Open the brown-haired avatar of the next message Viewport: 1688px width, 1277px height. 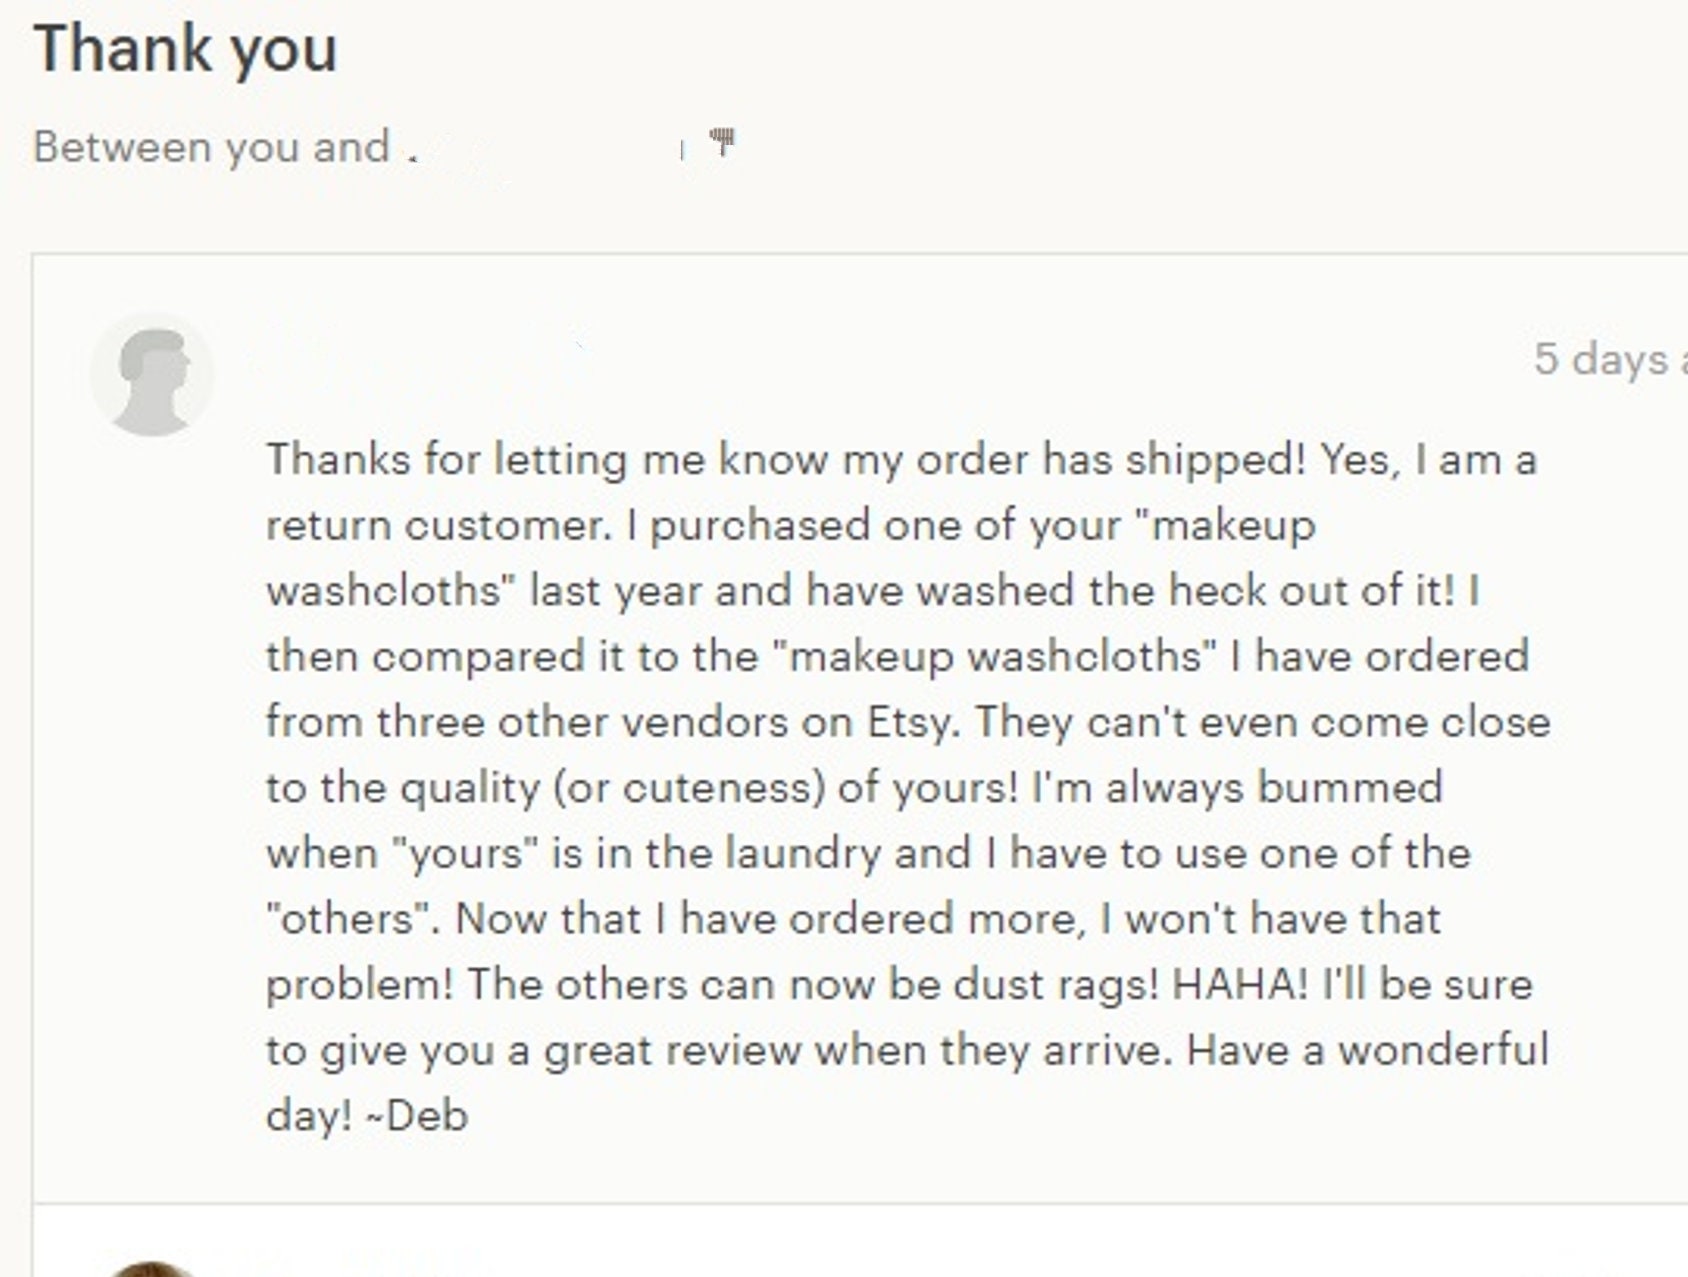152,1269
